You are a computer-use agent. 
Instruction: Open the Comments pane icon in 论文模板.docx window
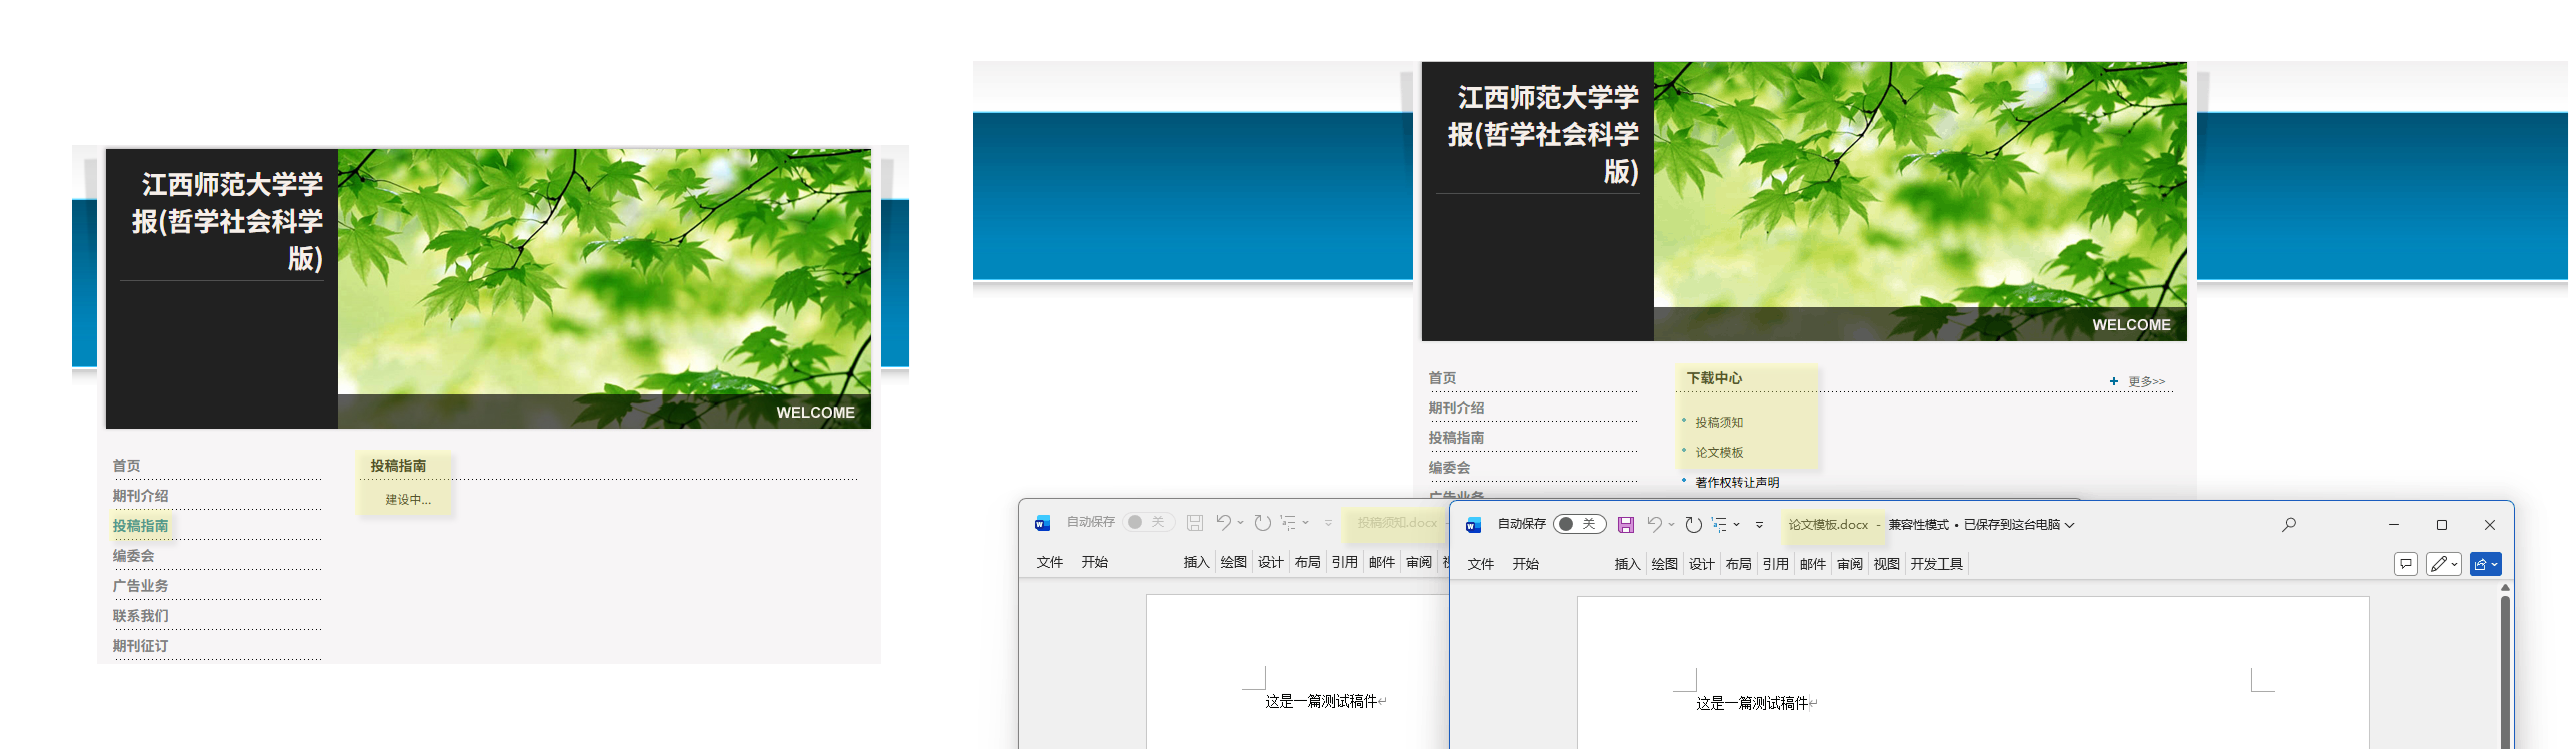[2406, 564]
